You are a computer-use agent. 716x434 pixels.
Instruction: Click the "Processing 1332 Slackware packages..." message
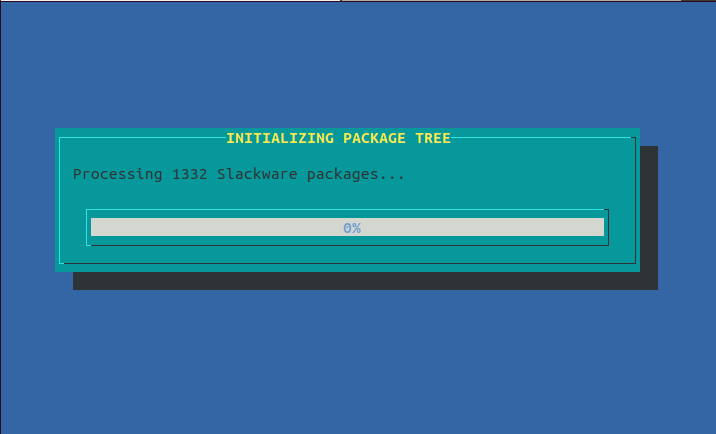(239, 174)
